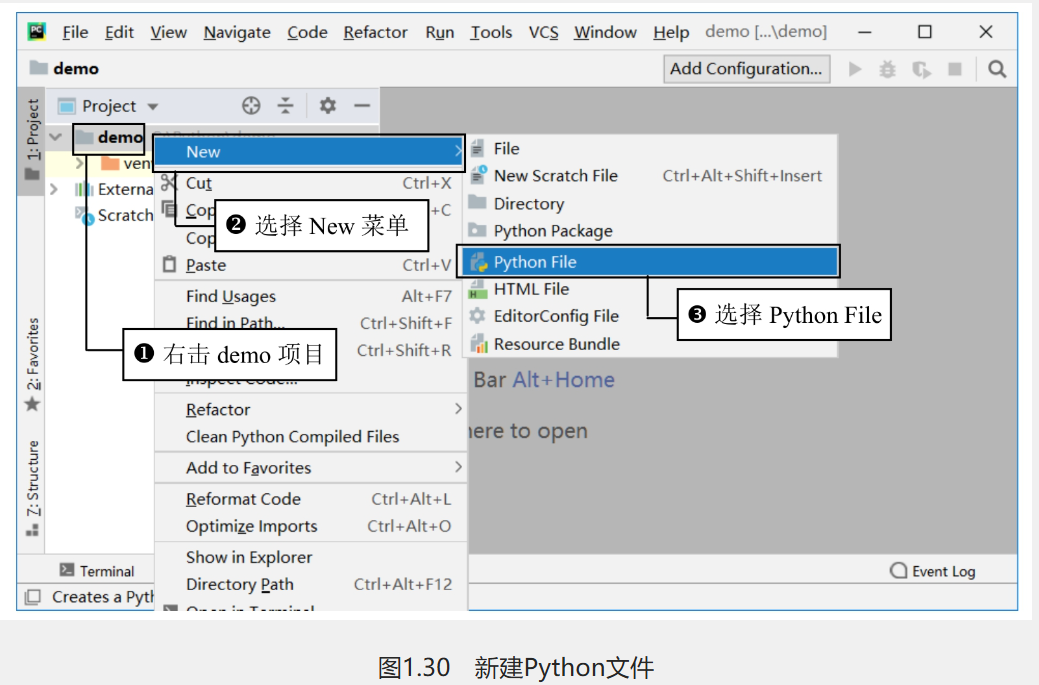The height and width of the screenshot is (685, 1039).
Task: Expand the Refactor submenu arrow
Action: coord(458,409)
